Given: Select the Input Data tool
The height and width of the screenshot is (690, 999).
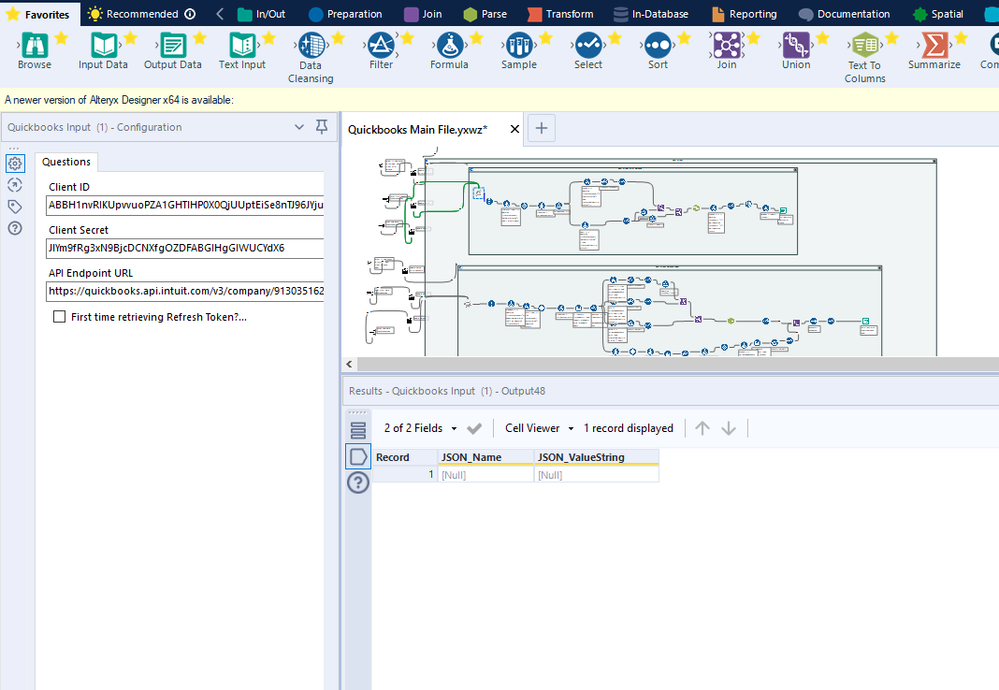Looking at the screenshot, I should tap(103, 45).
